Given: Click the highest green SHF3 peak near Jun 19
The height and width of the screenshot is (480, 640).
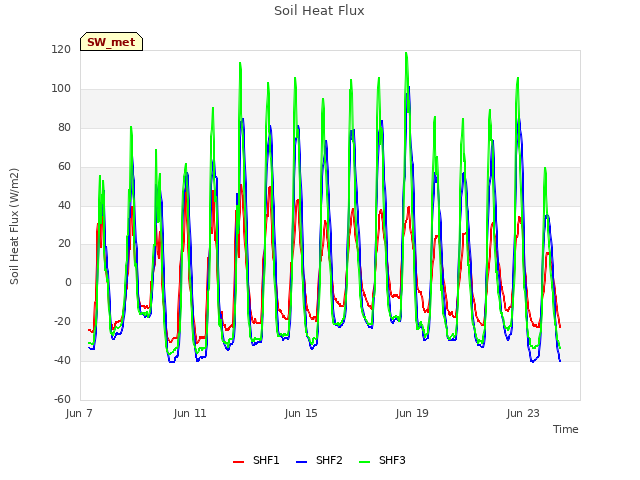Looking at the screenshot, I should [406, 53].
